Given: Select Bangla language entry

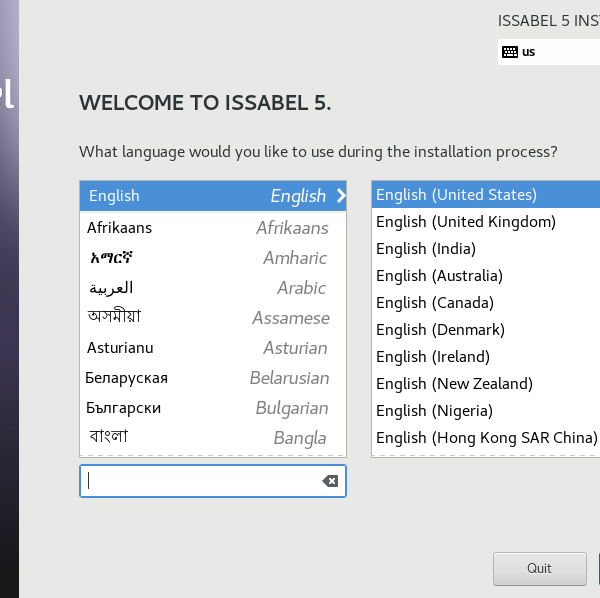Looking at the screenshot, I should (212, 437).
